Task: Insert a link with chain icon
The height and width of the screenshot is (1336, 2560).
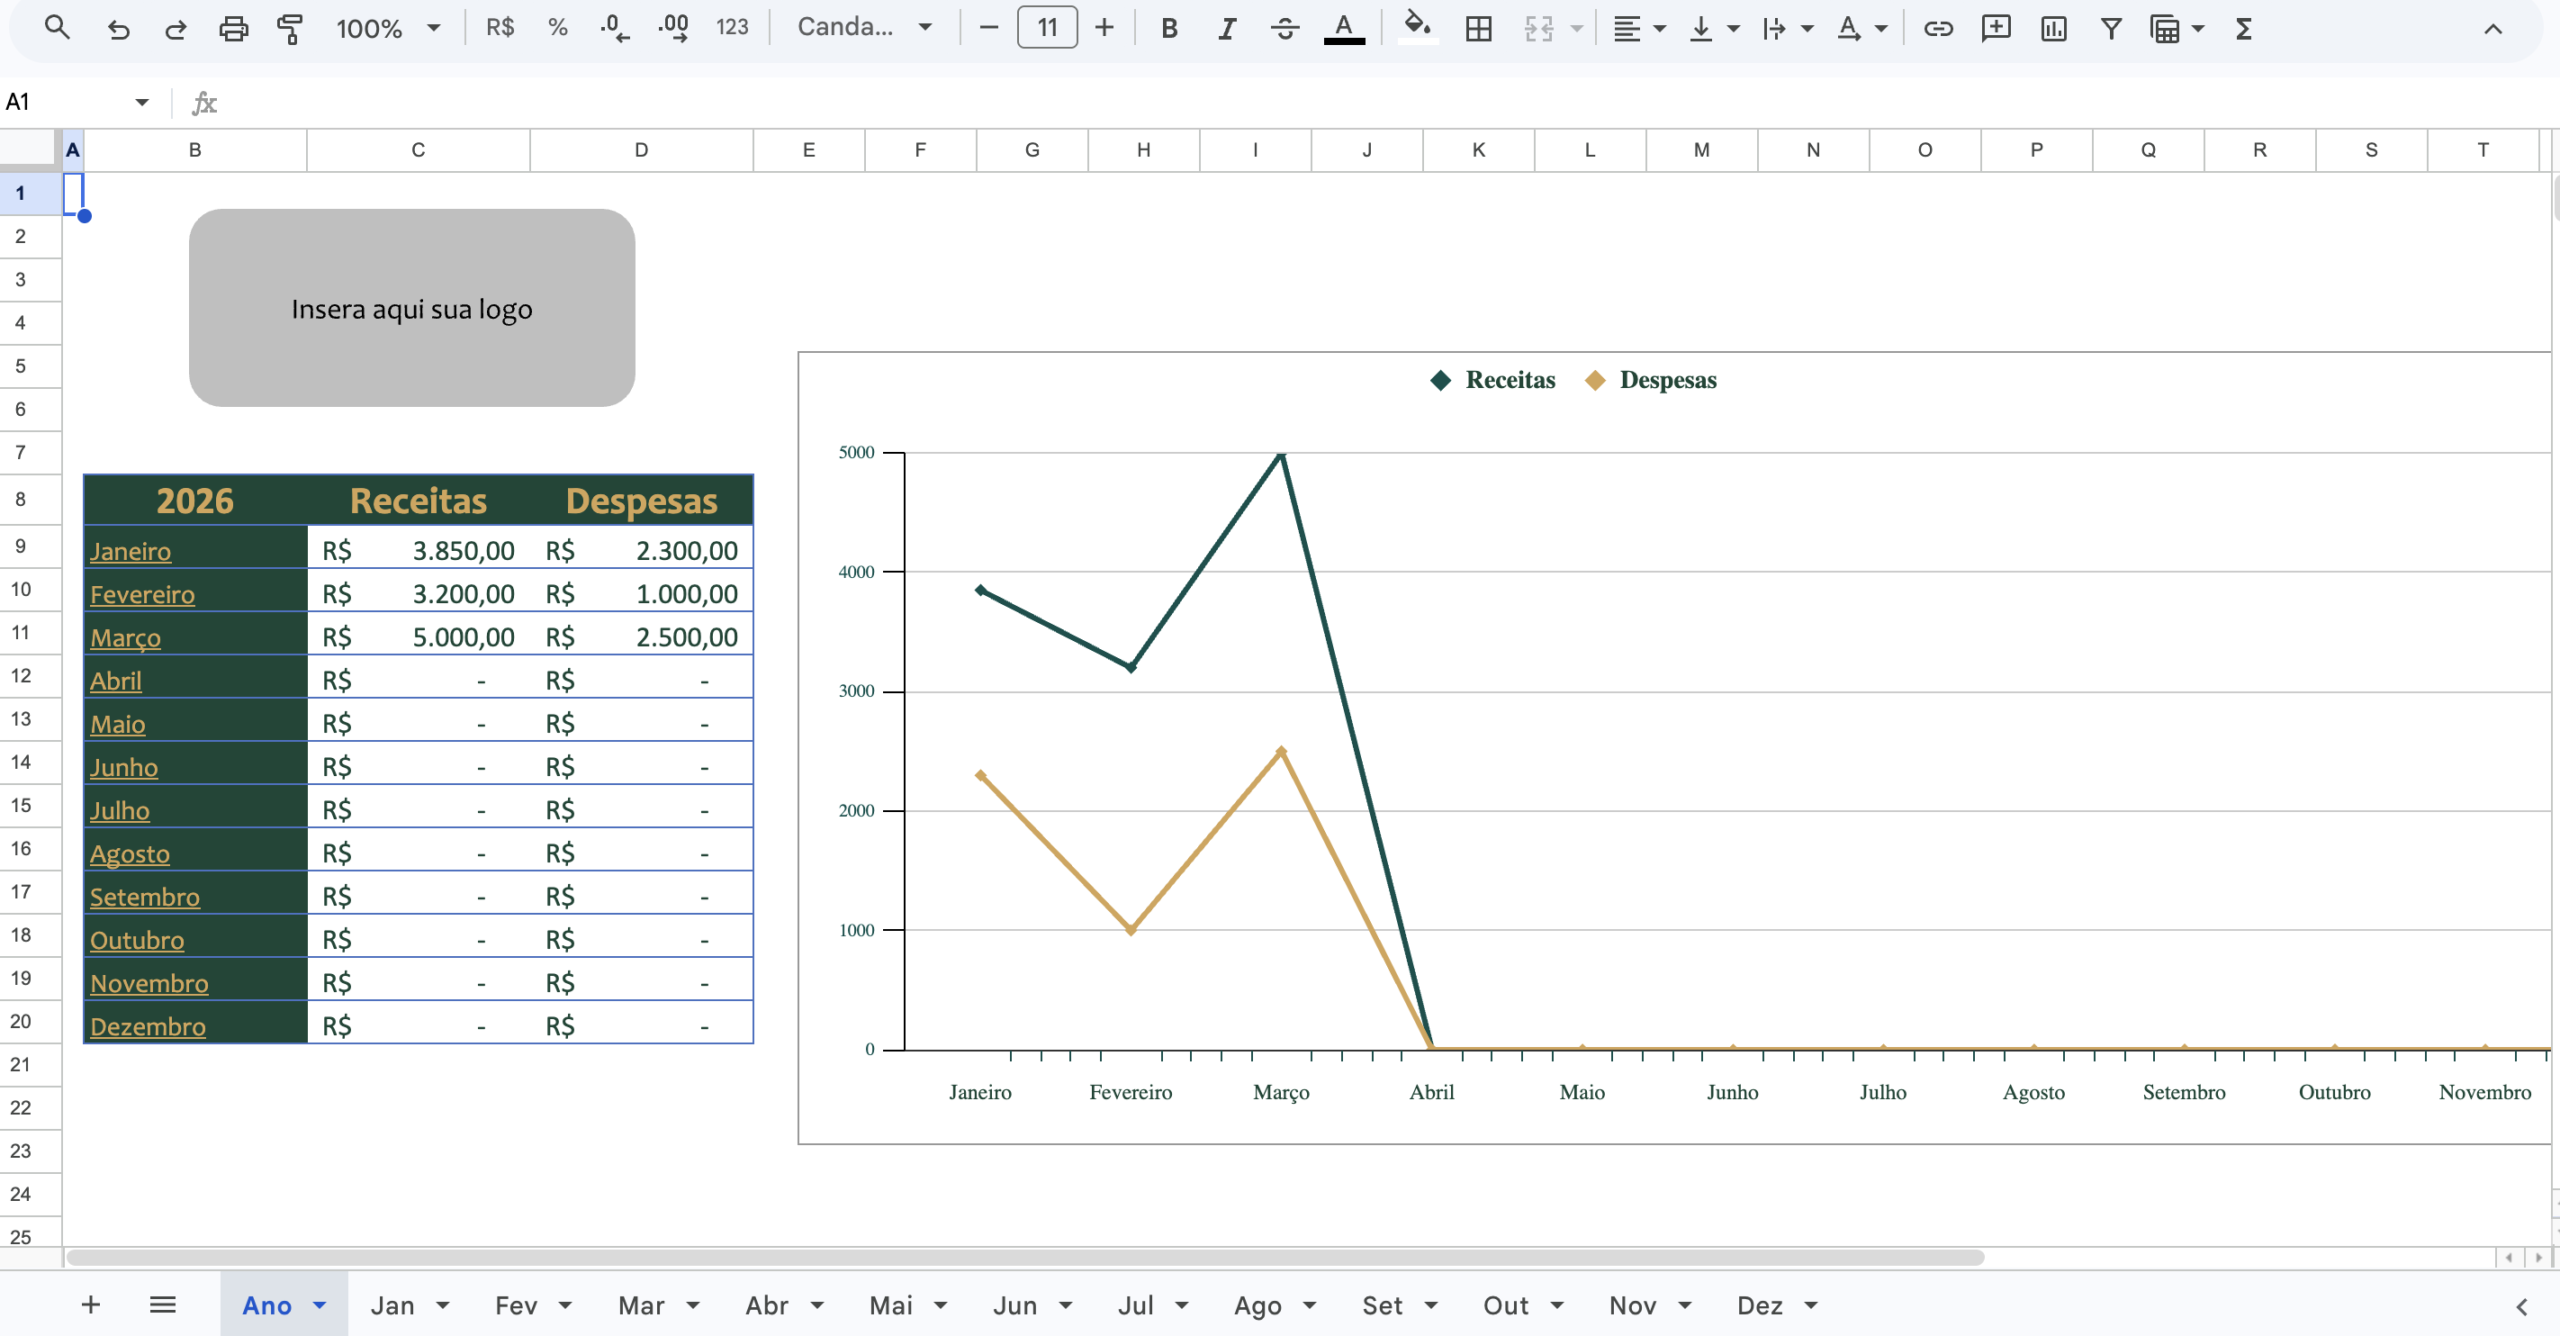Action: (x=1938, y=28)
